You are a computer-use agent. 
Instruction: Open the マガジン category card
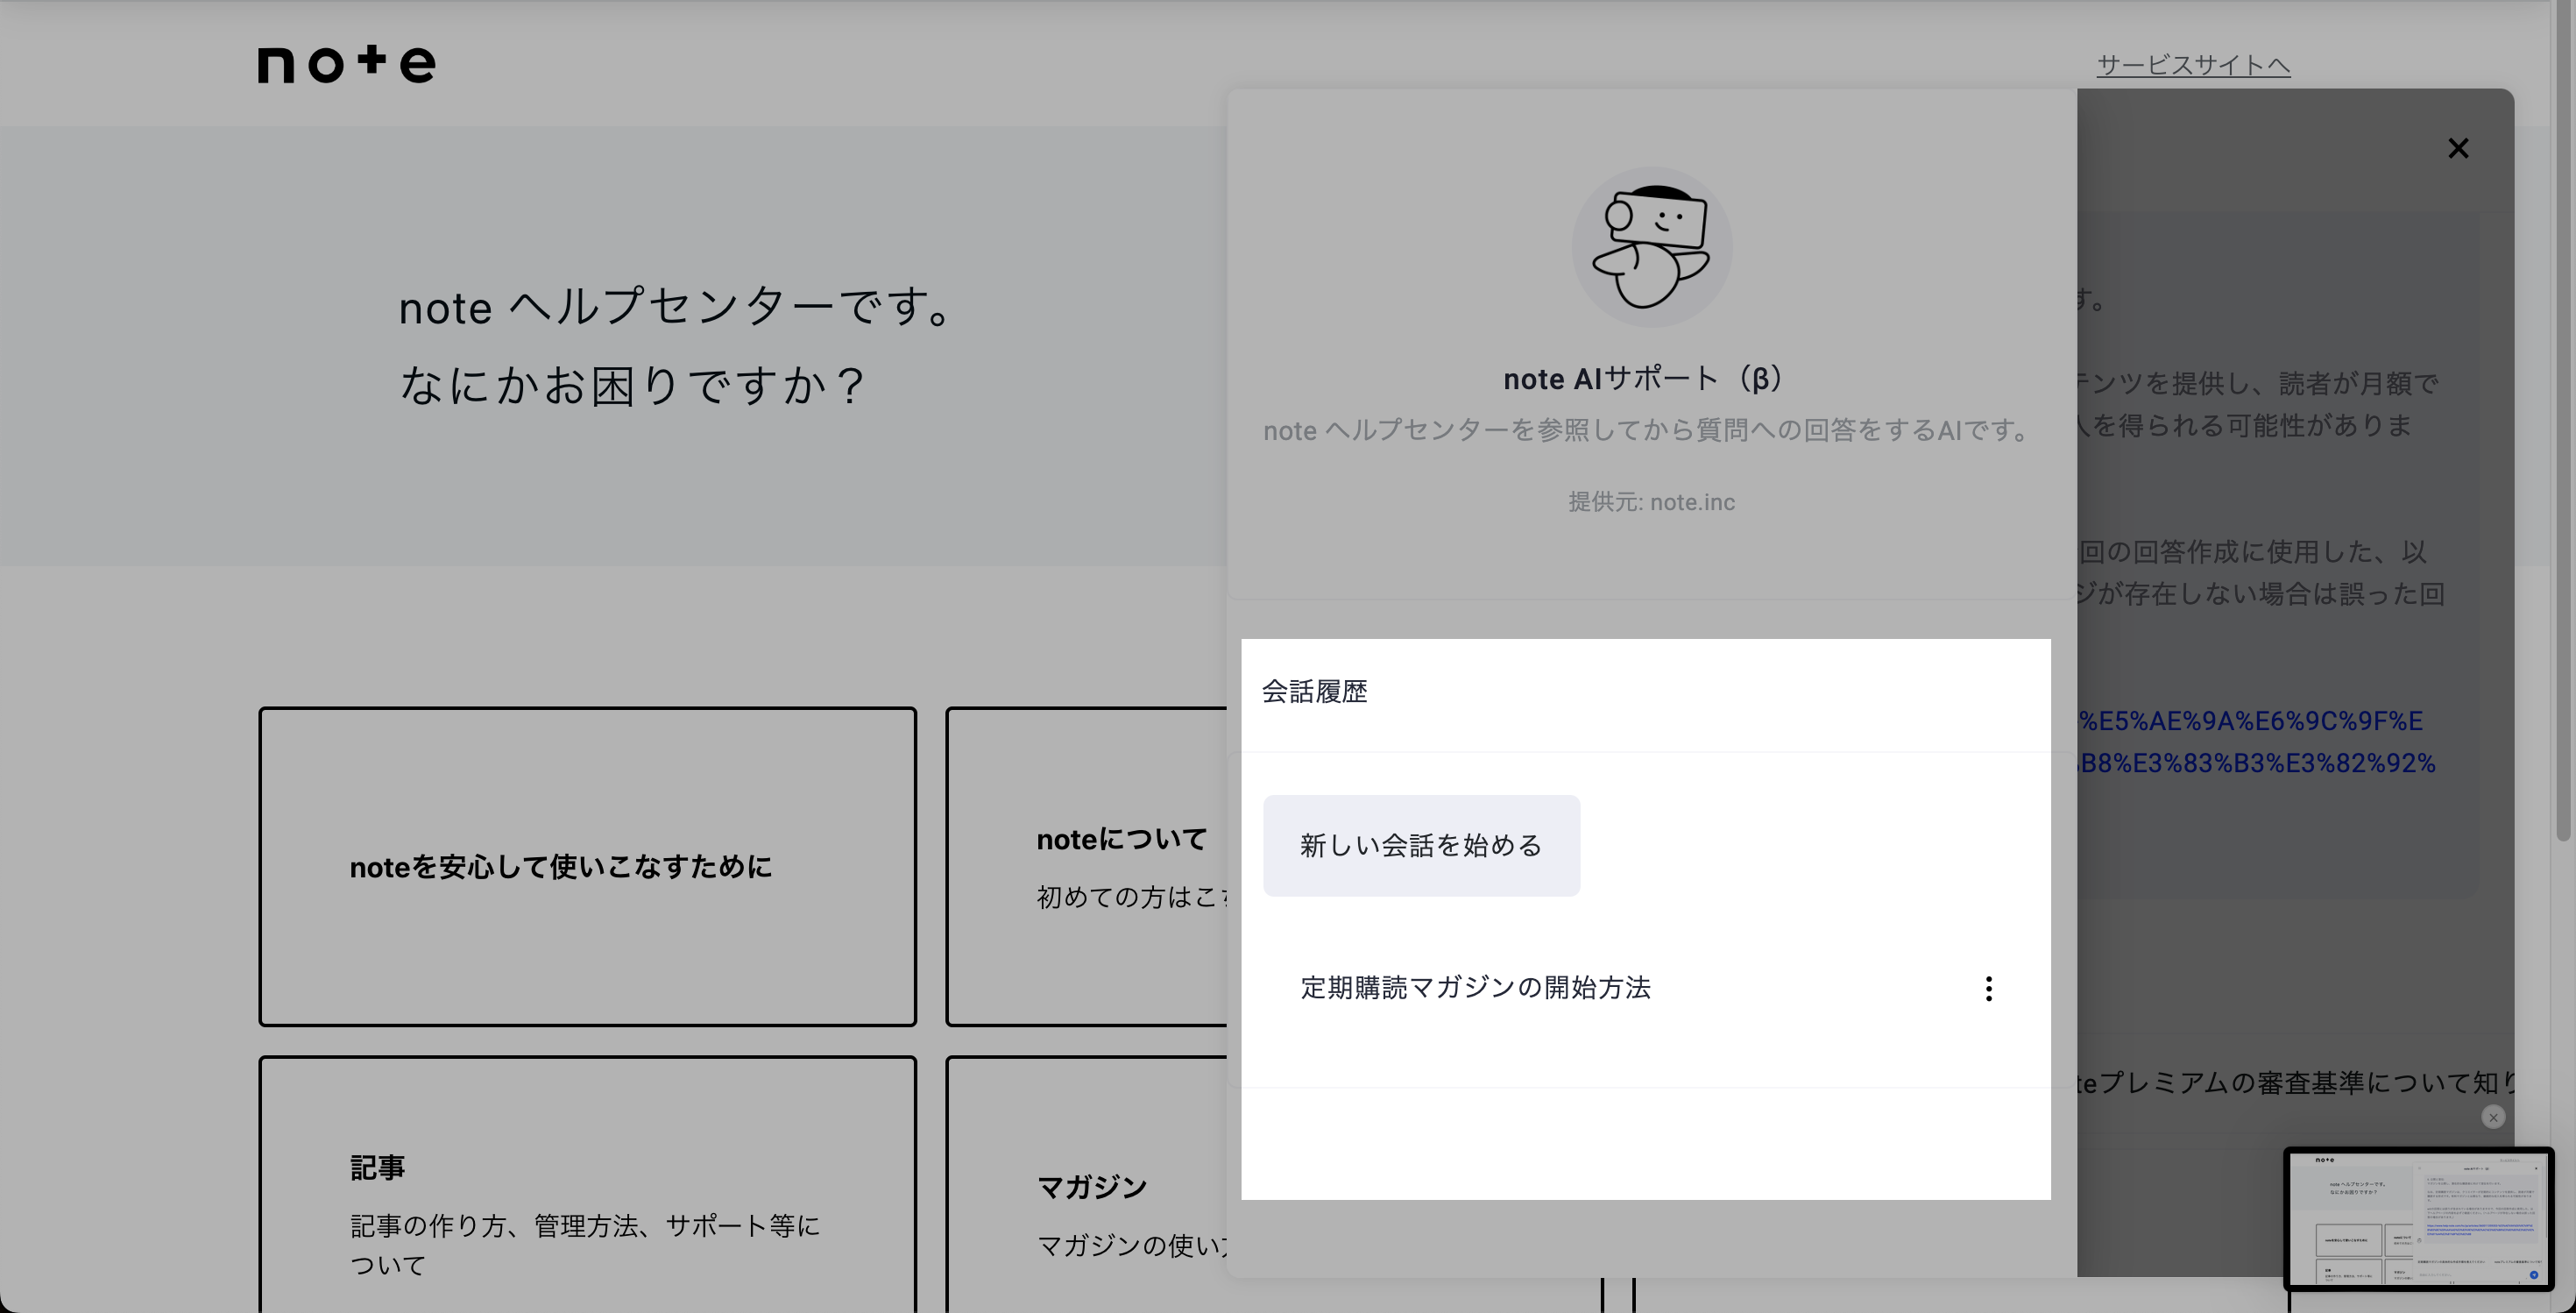click(1087, 1184)
